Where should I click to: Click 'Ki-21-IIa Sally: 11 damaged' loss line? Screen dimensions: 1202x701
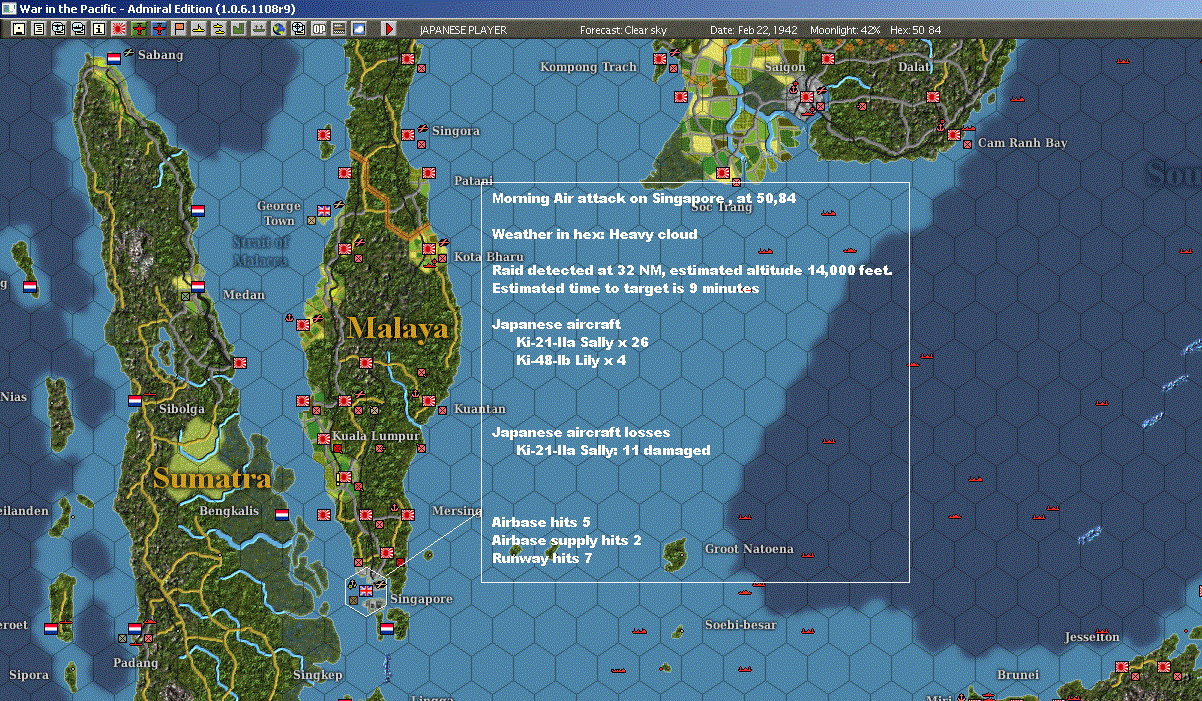click(613, 450)
